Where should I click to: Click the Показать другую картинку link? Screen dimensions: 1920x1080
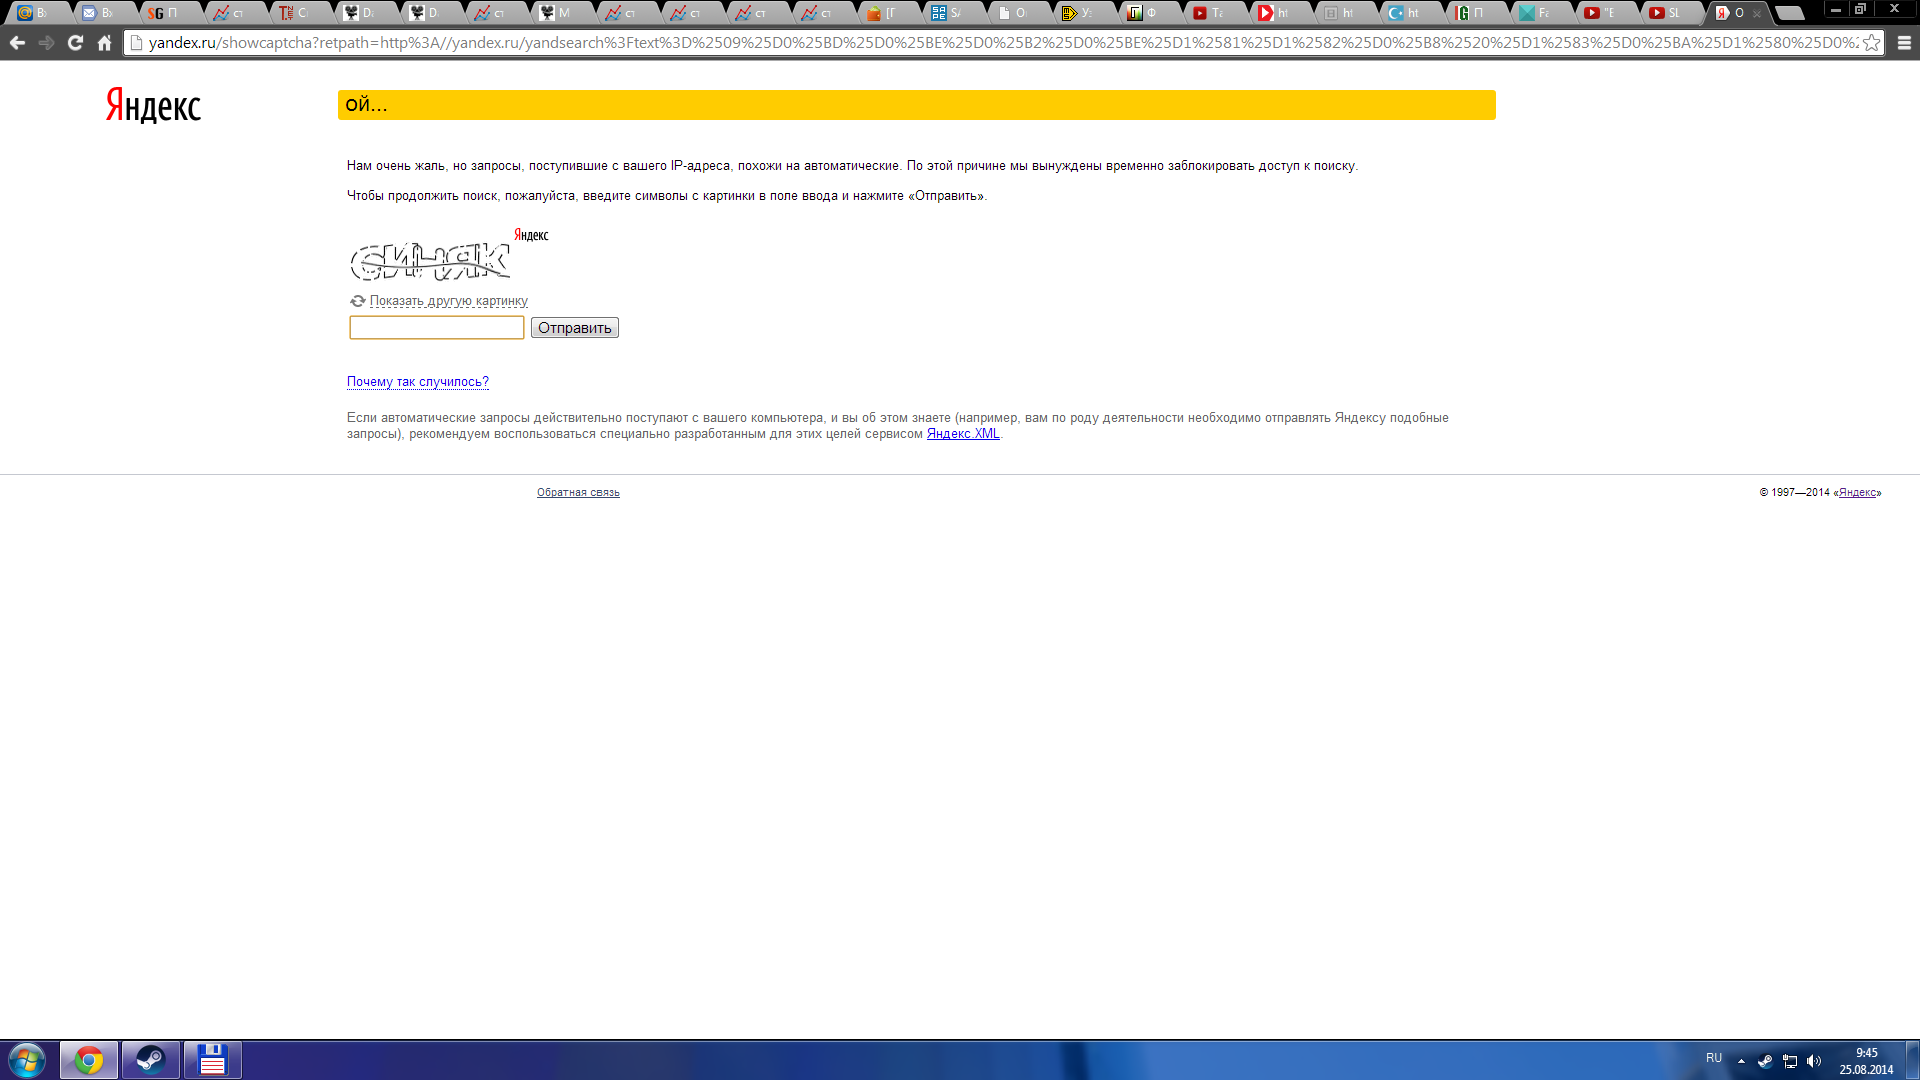(x=448, y=301)
